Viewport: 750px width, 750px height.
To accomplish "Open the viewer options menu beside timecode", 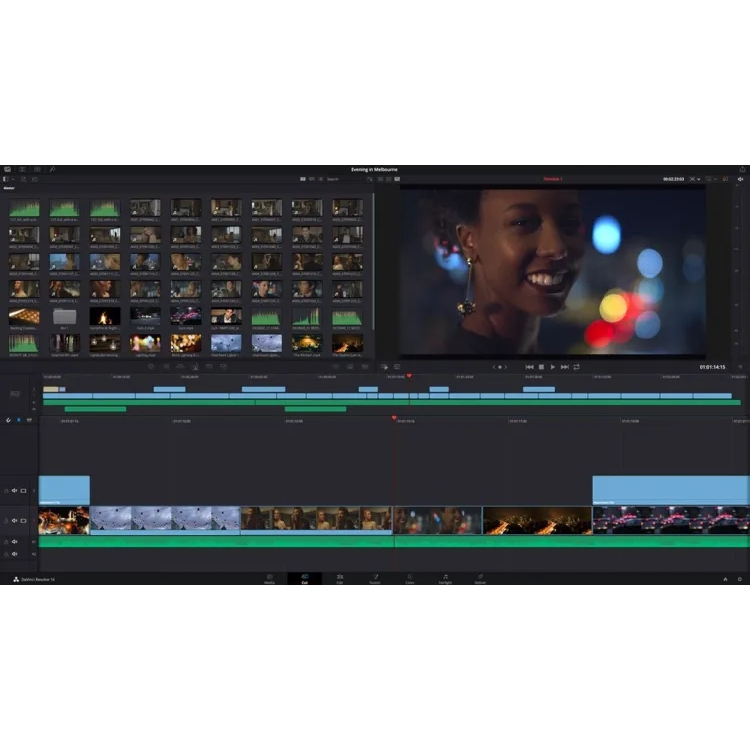I will click(x=740, y=367).
